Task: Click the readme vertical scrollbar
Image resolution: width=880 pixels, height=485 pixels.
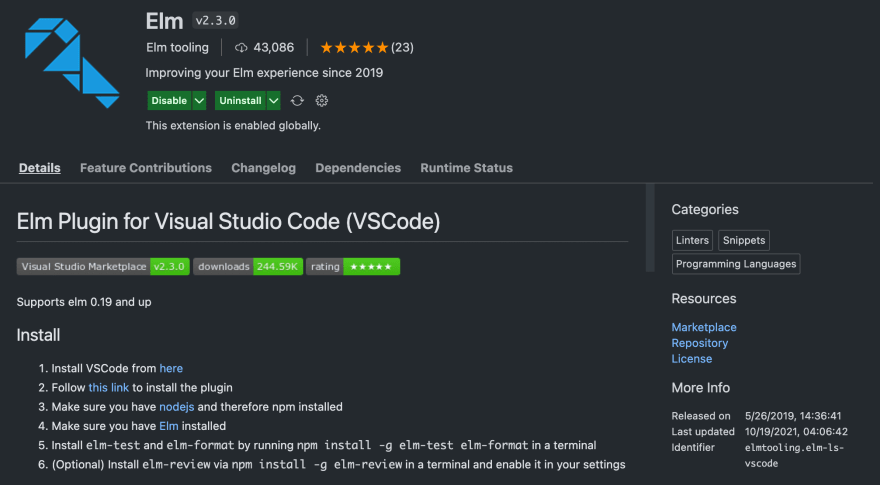Action: [x=650, y=227]
